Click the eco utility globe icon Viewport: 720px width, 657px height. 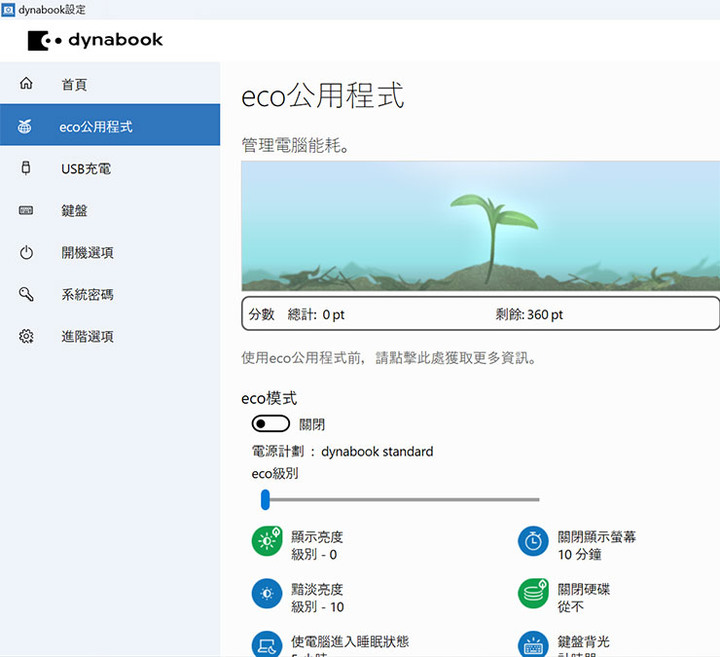(25, 126)
